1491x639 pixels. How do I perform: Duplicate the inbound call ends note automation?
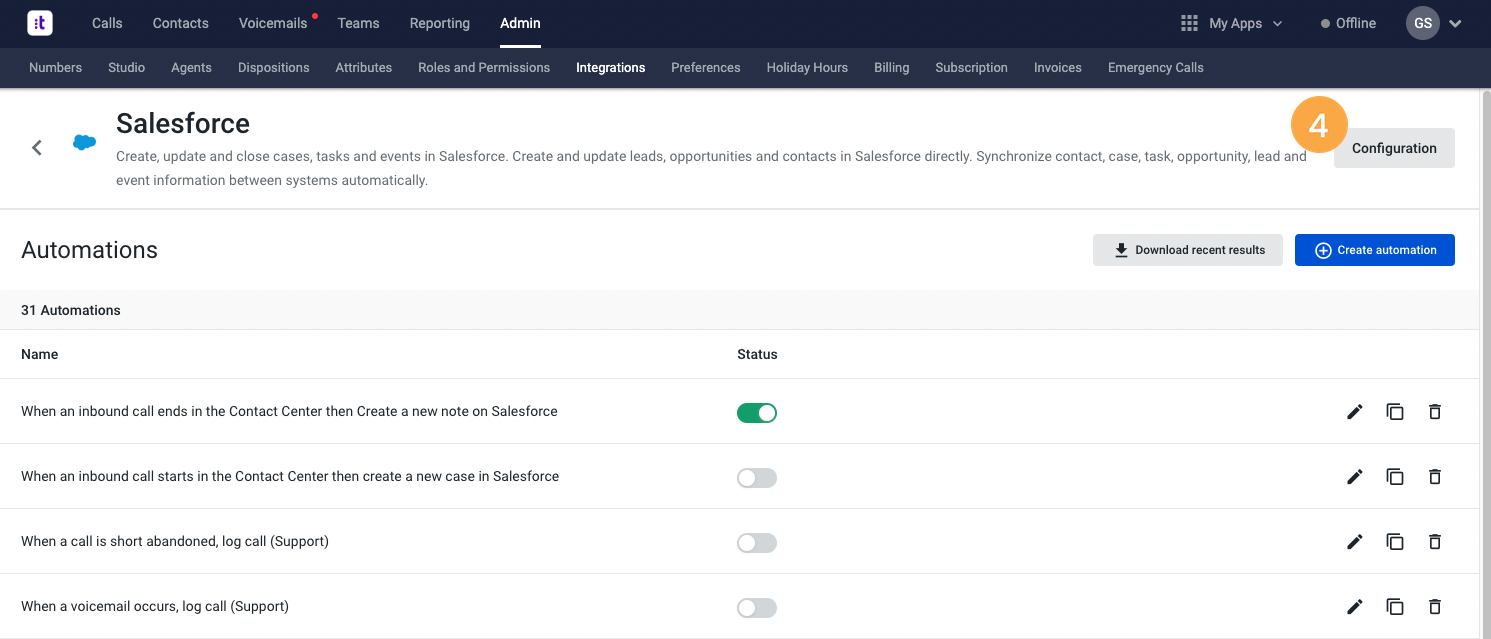tap(1395, 412)
